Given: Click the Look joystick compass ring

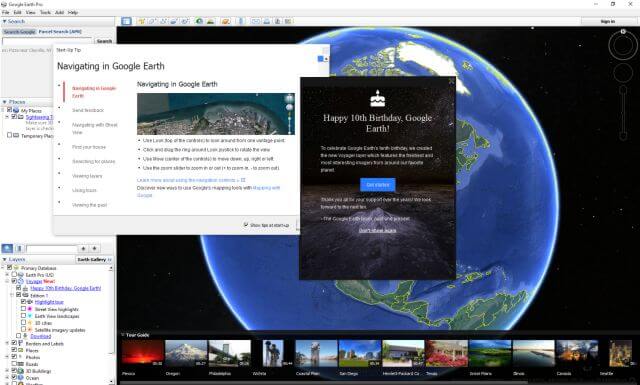Looking at the screenshot, I should (622, 45).
